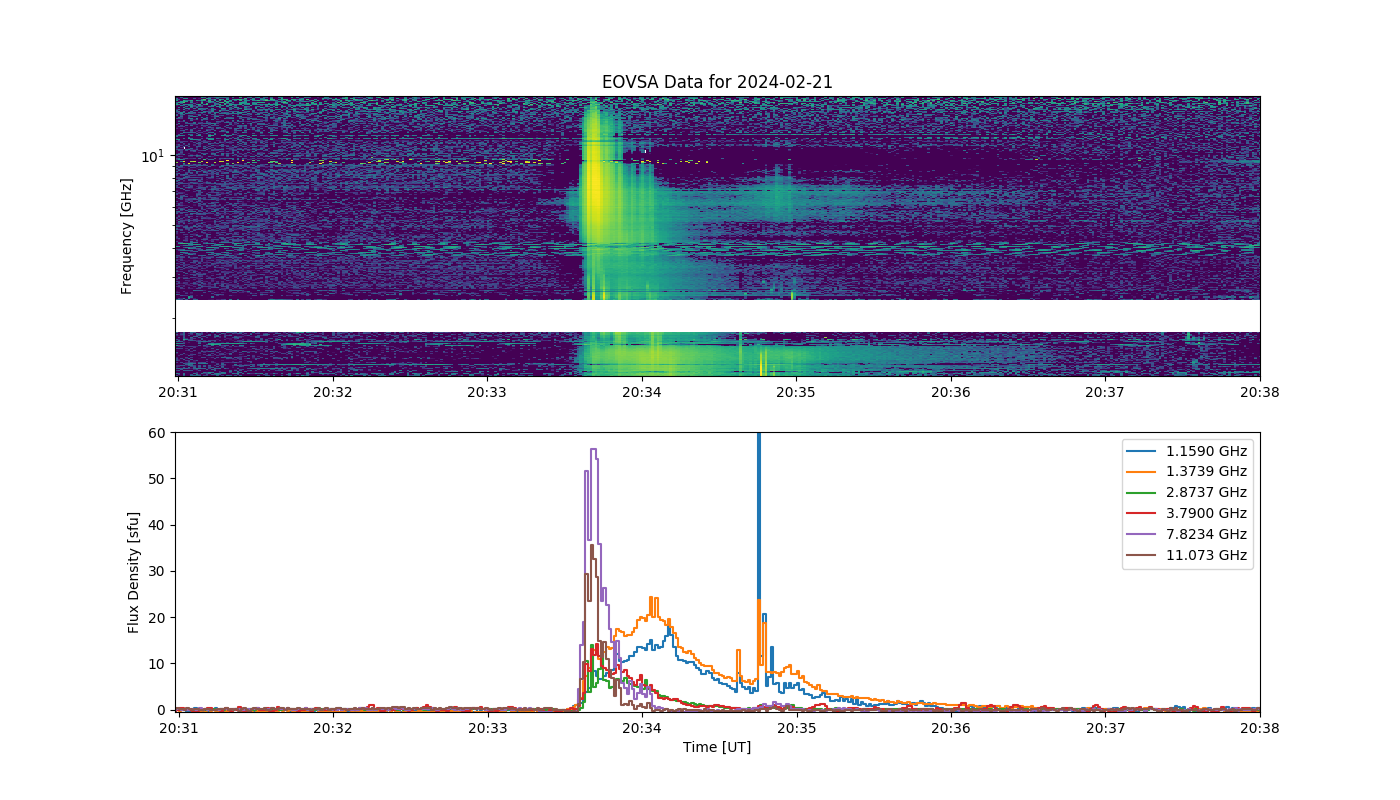Click the 60 tick on flux axis
This screenshot has height=800, width=1400.
pyautogui.click(x=158, y=433)
